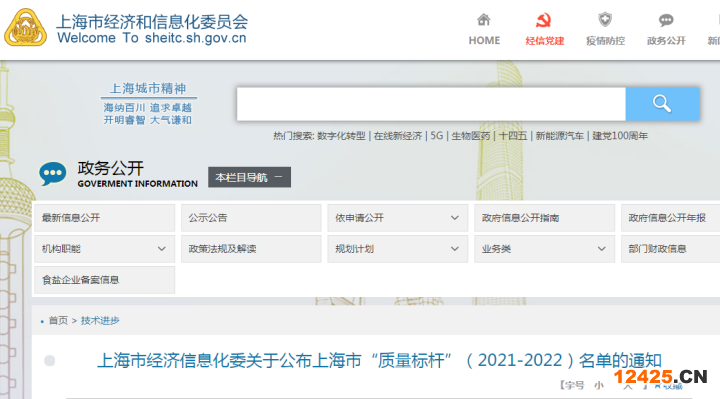Focus the site search input box
Viewport: 720px width, 399px height.
[431, 104]
